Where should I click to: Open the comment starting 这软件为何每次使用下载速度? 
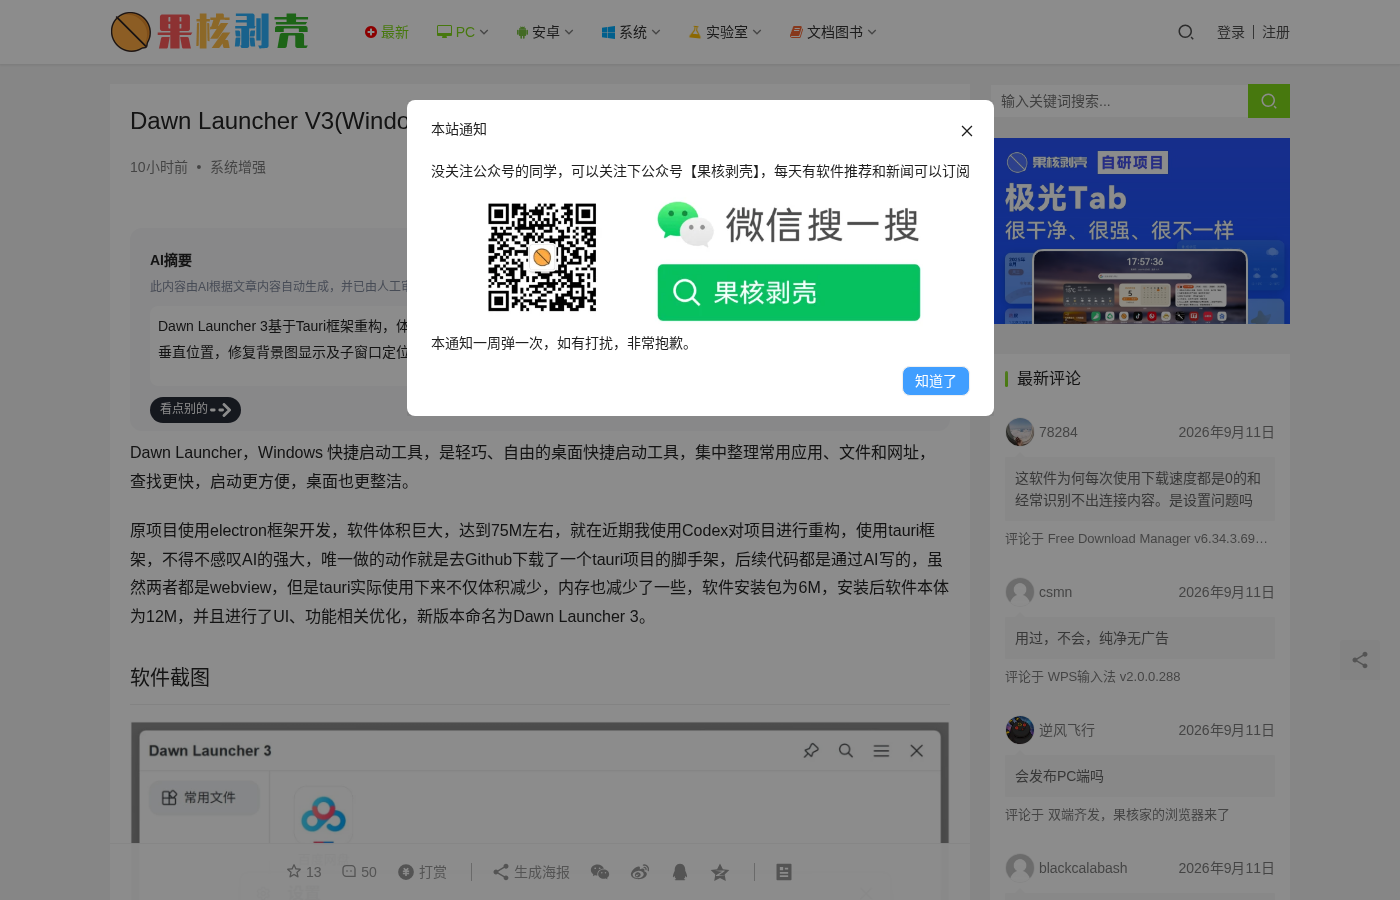[1140, 489]
